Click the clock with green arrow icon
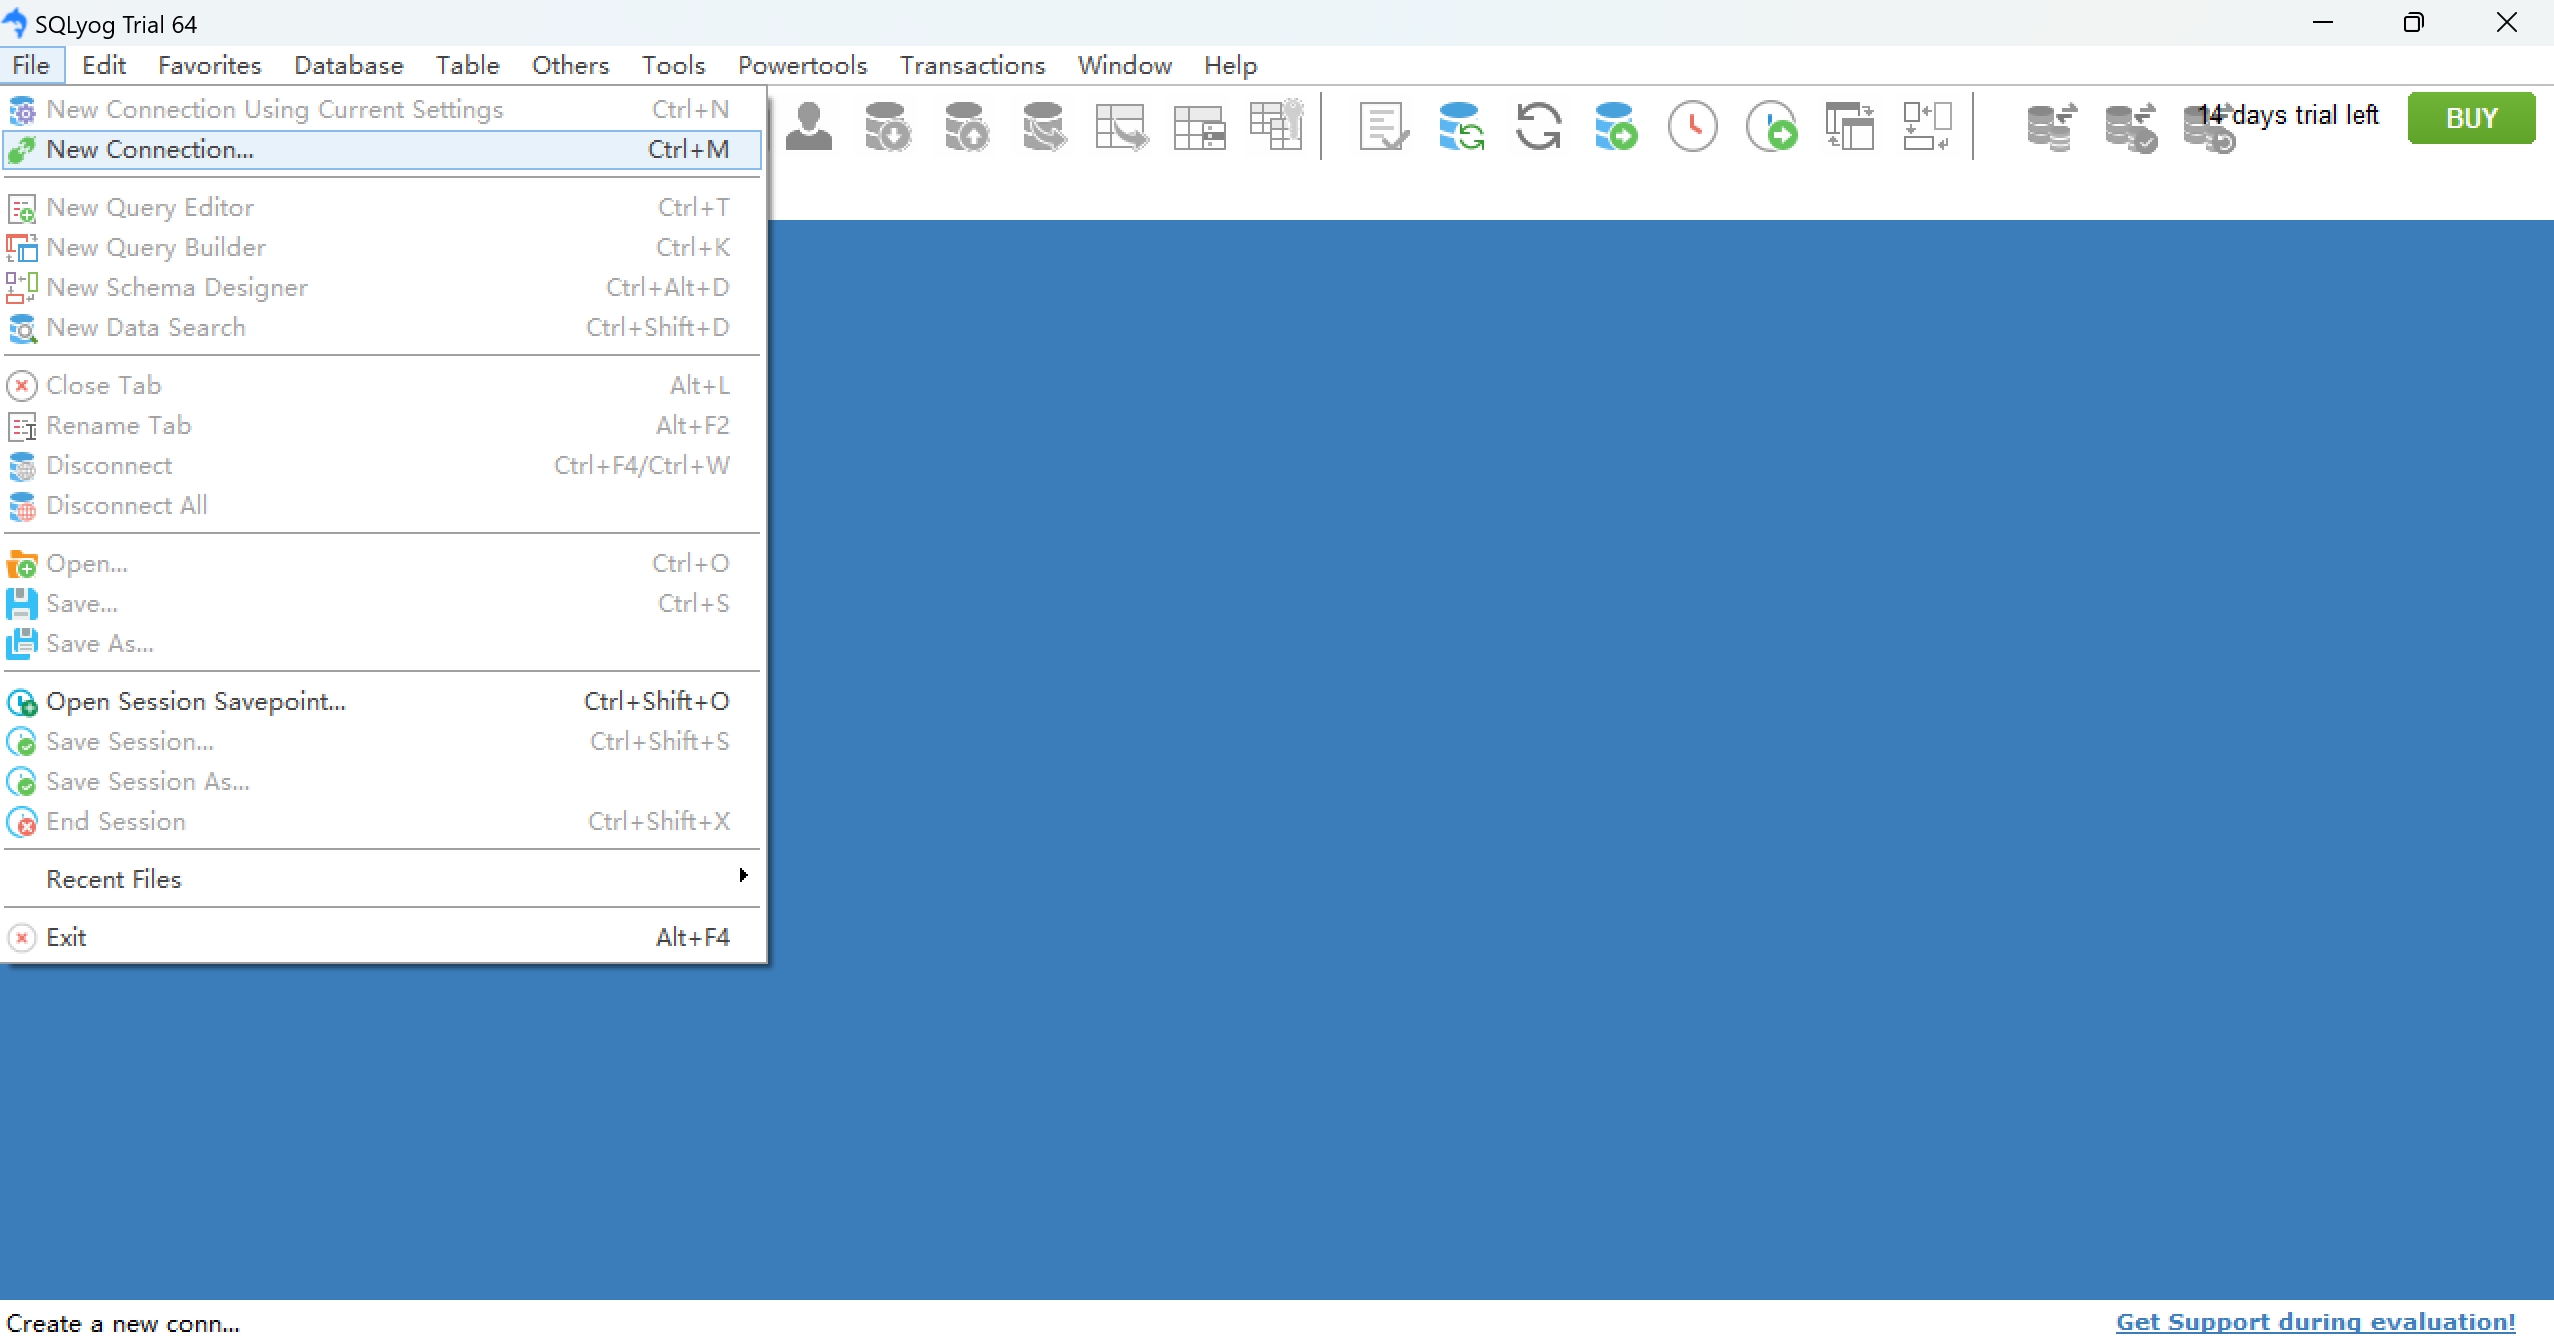Screen dimensions: 2554x1342 coord(1770,127)
